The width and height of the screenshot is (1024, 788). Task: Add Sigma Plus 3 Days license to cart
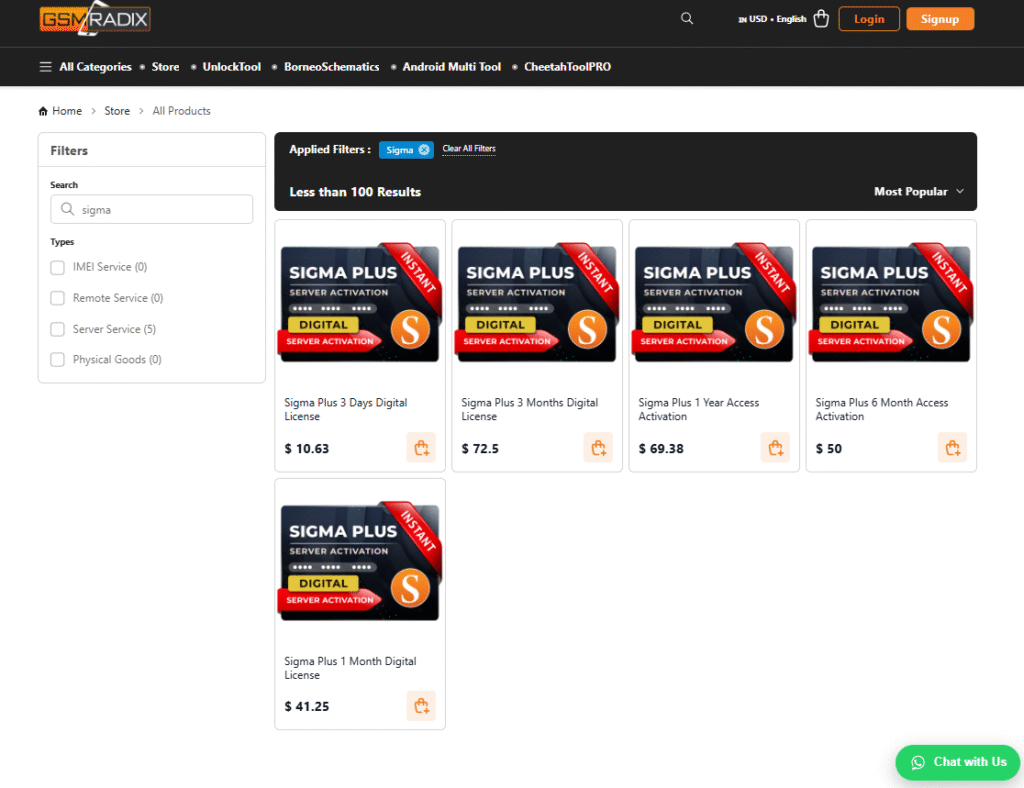(421, 448)
